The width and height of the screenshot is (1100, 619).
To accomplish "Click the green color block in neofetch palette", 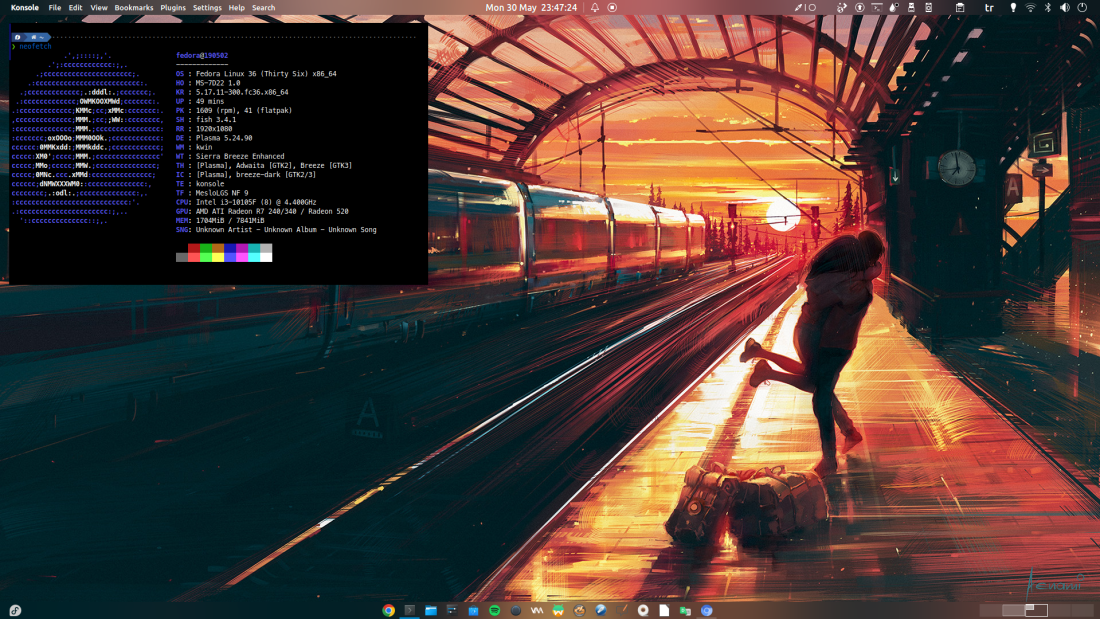I will pos(206,253).
